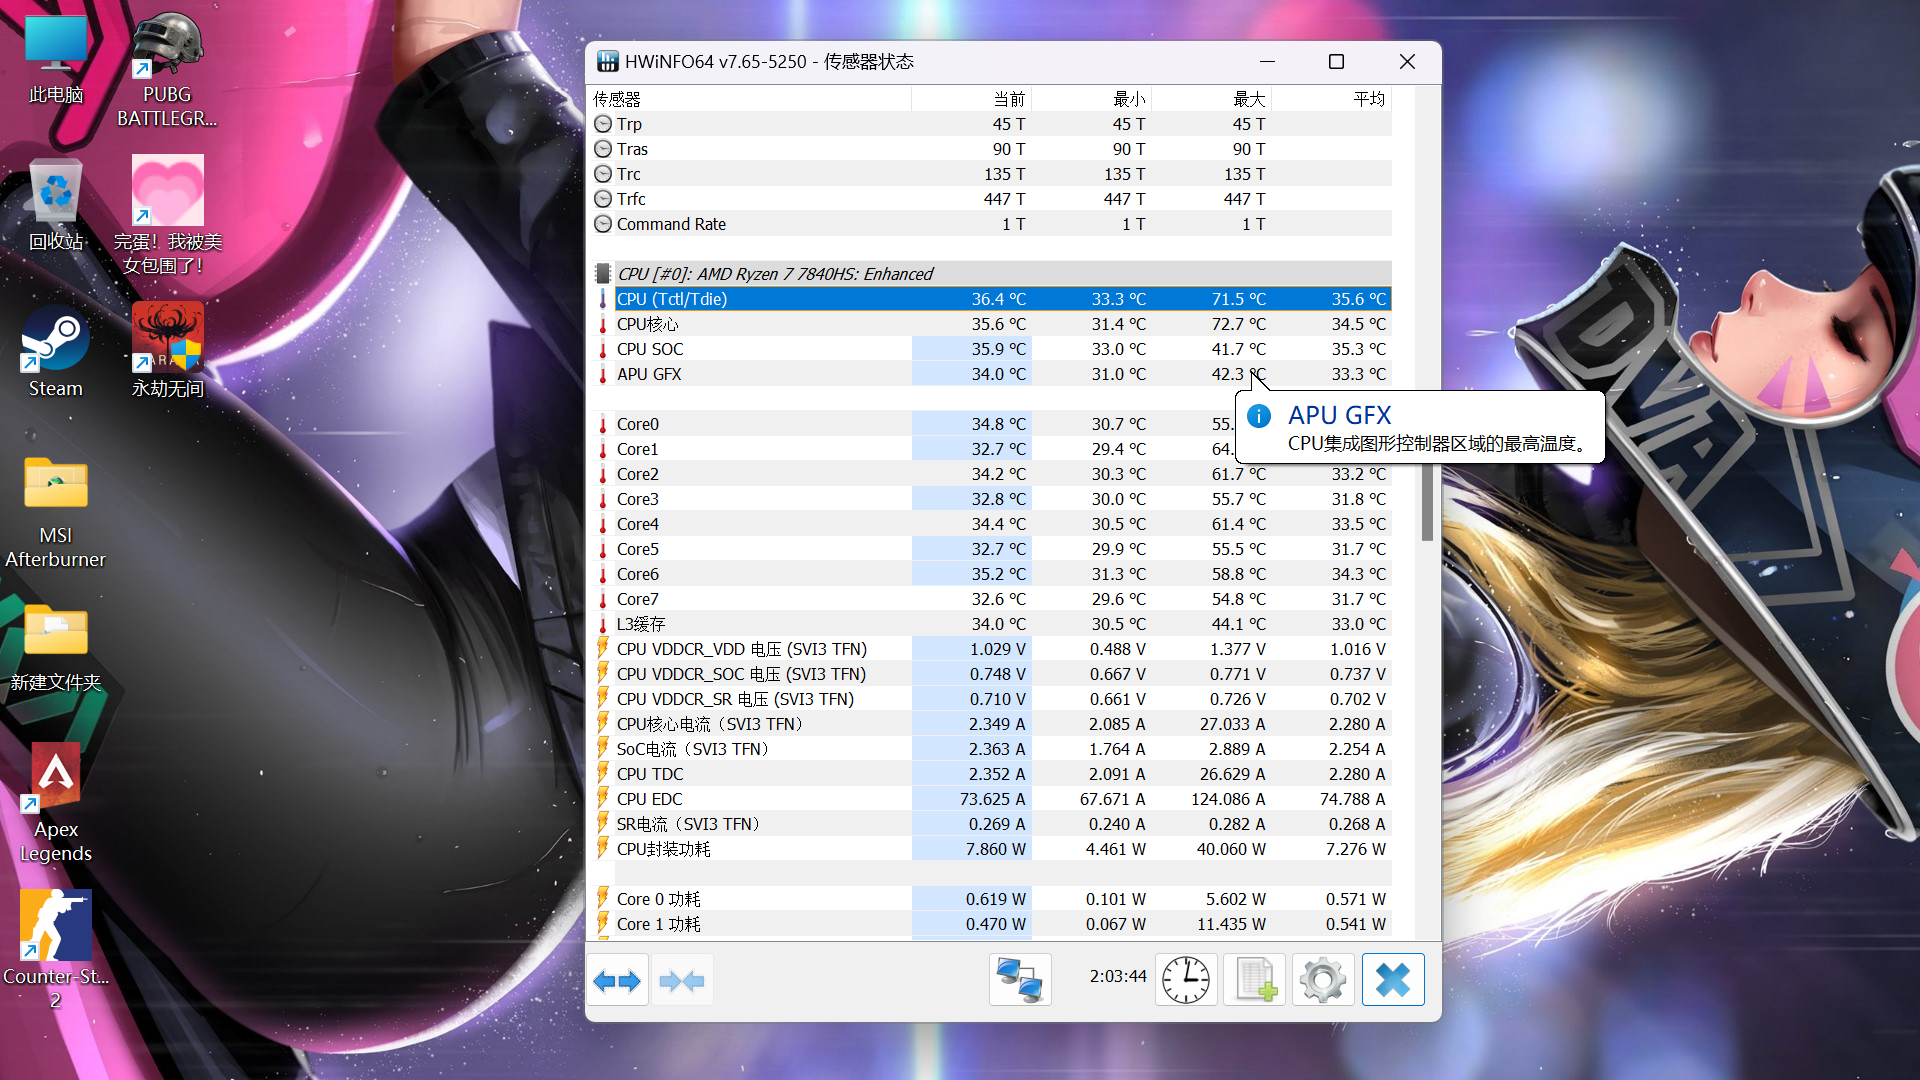
Task: Select the CPU EDC row
Action: click(x=991, y=799)
